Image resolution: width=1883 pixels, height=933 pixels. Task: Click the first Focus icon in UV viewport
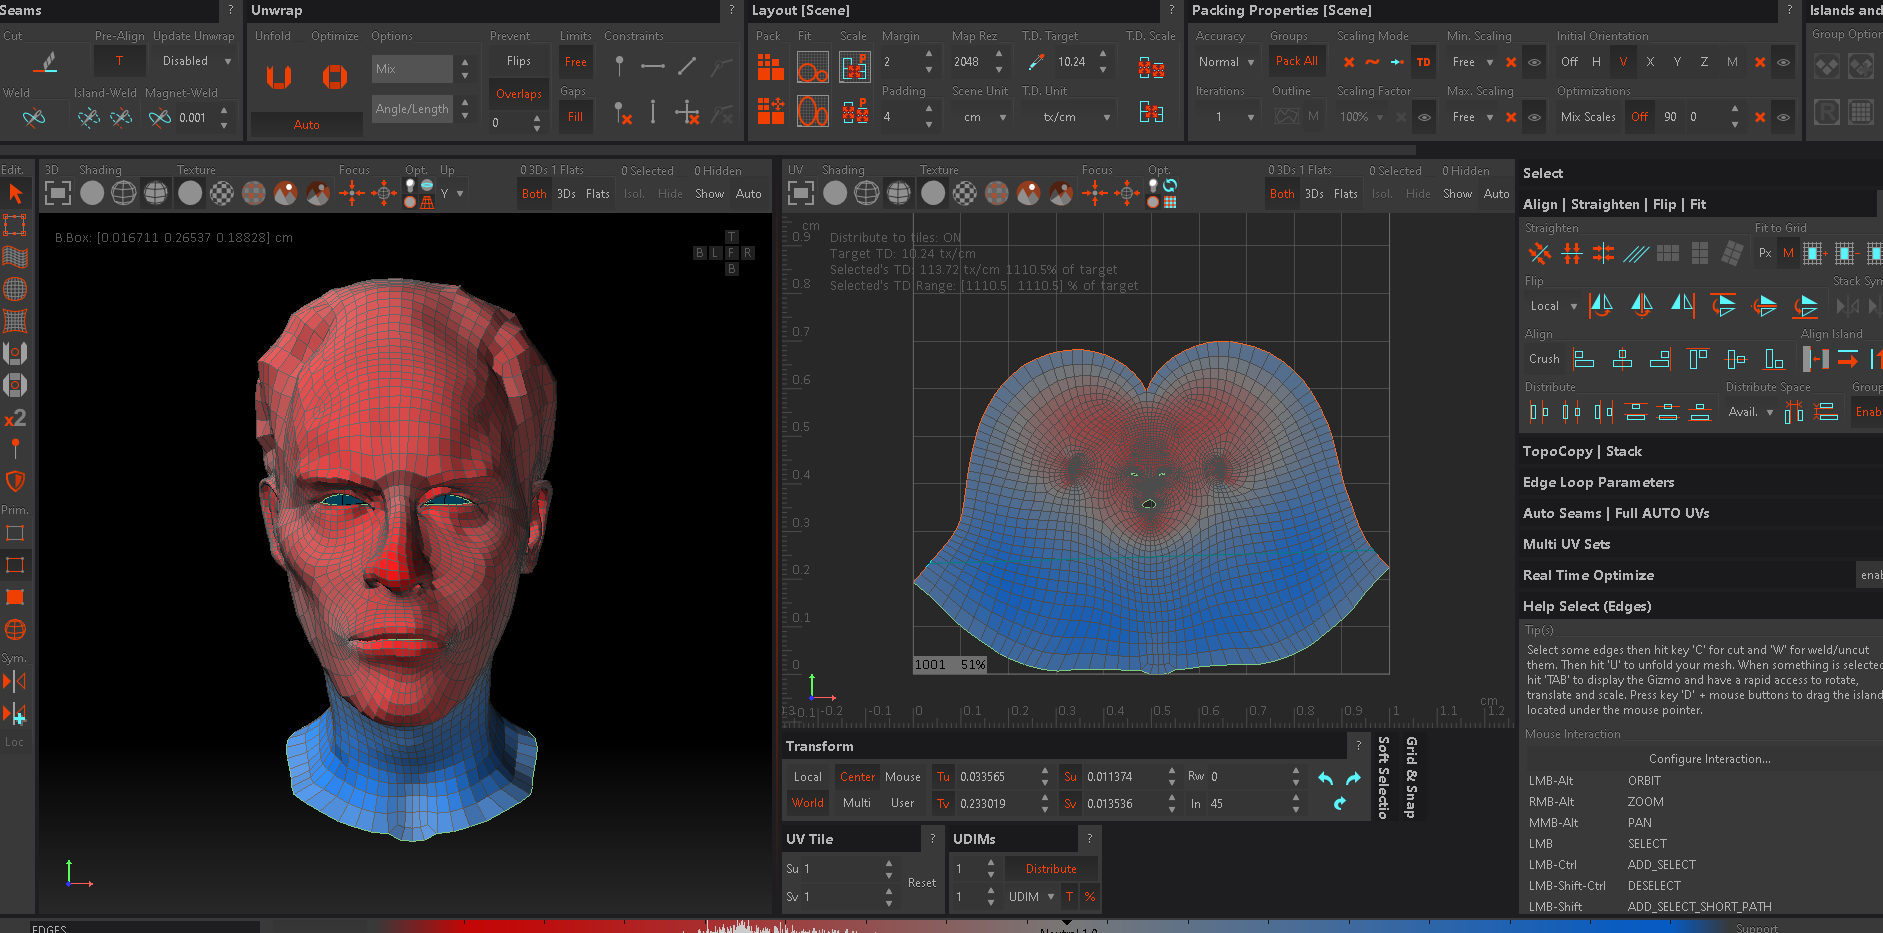point(1095,193)
